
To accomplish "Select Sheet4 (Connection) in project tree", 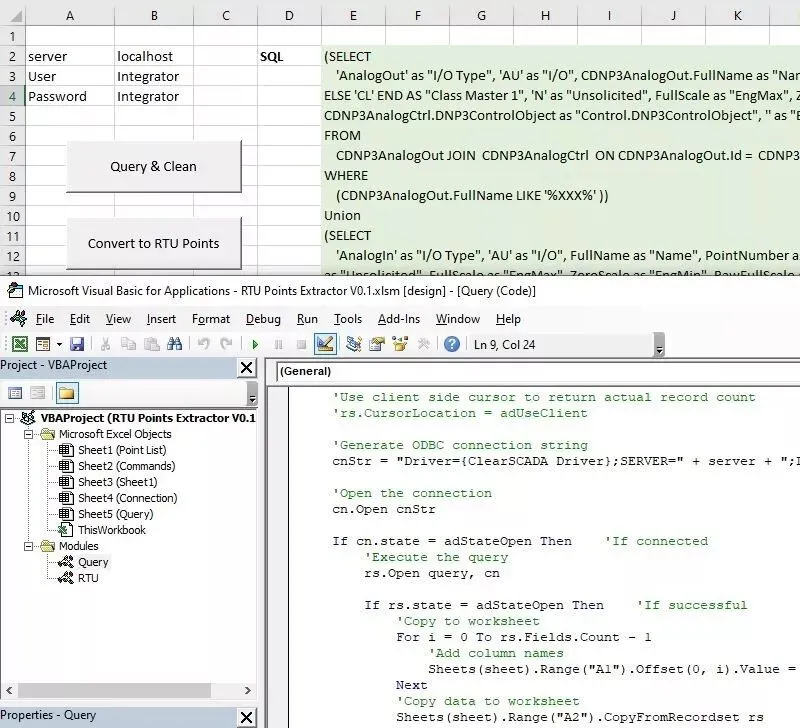I will [x=127, y=498].
